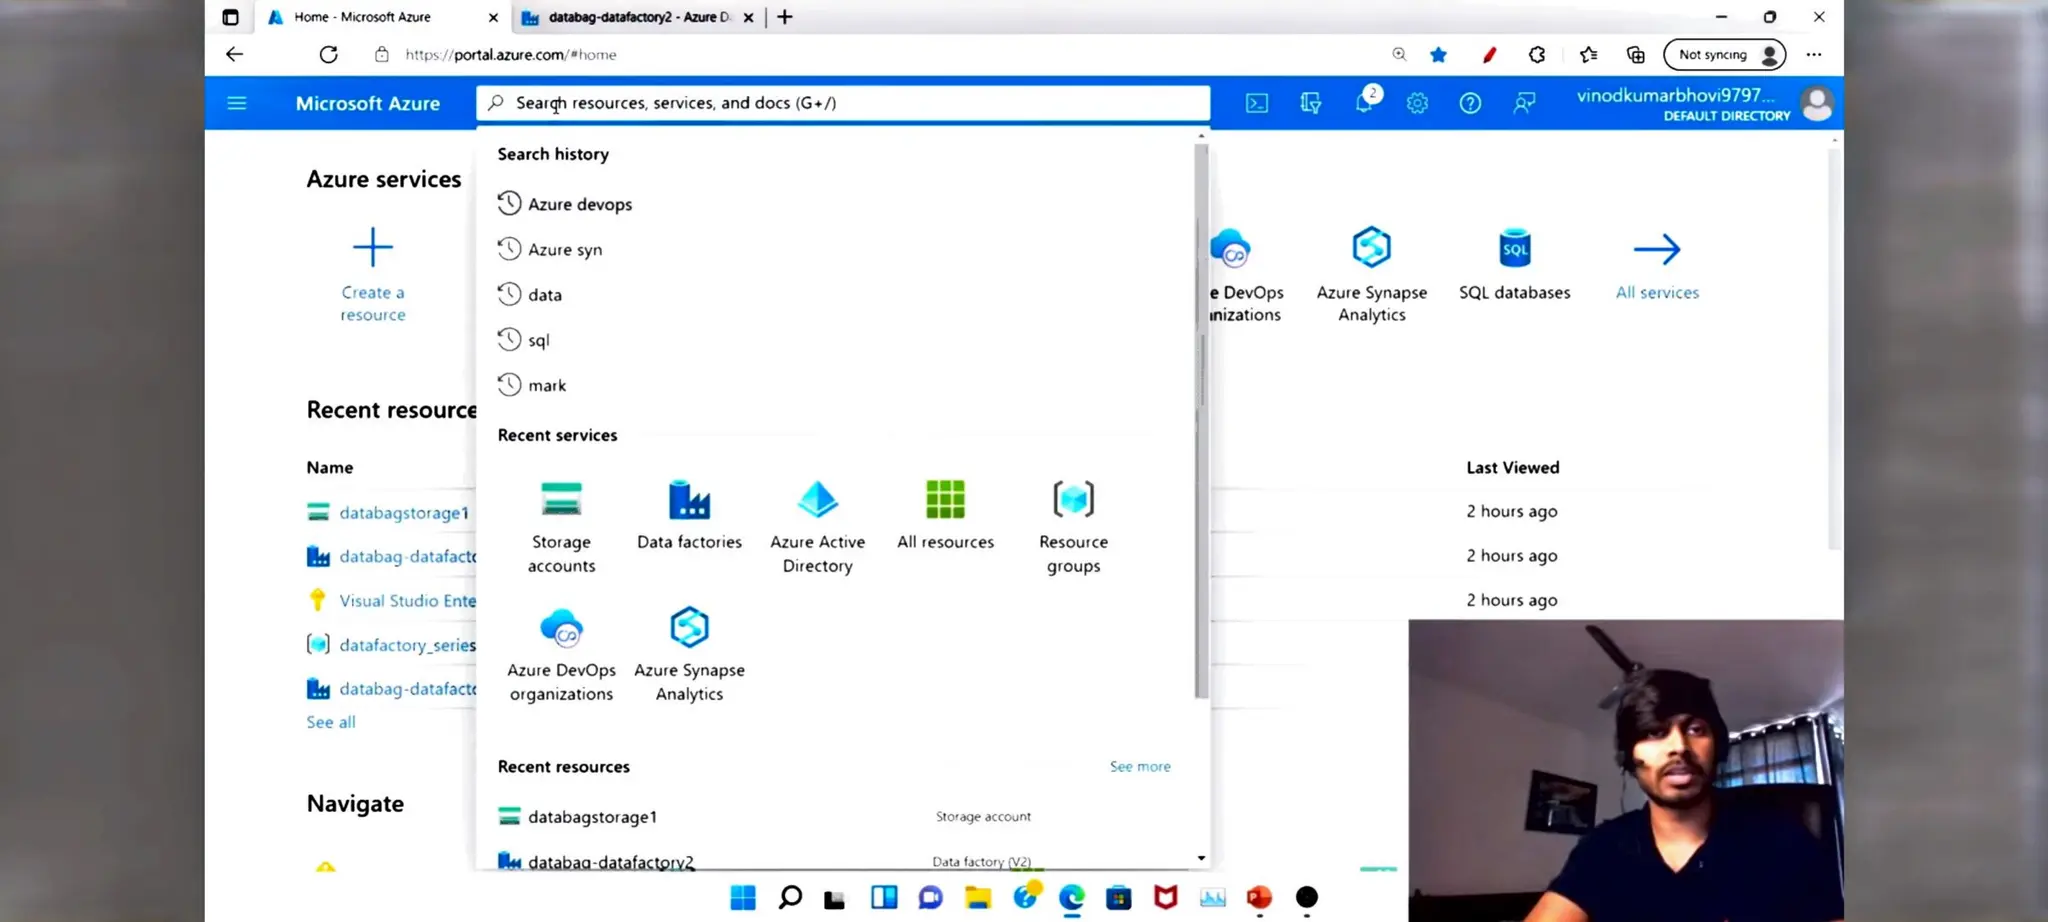The width and height of the screenshot is (2048, 922).
Task: Open browser settings ellipsis menu
Action: [x=1814, y=54]
